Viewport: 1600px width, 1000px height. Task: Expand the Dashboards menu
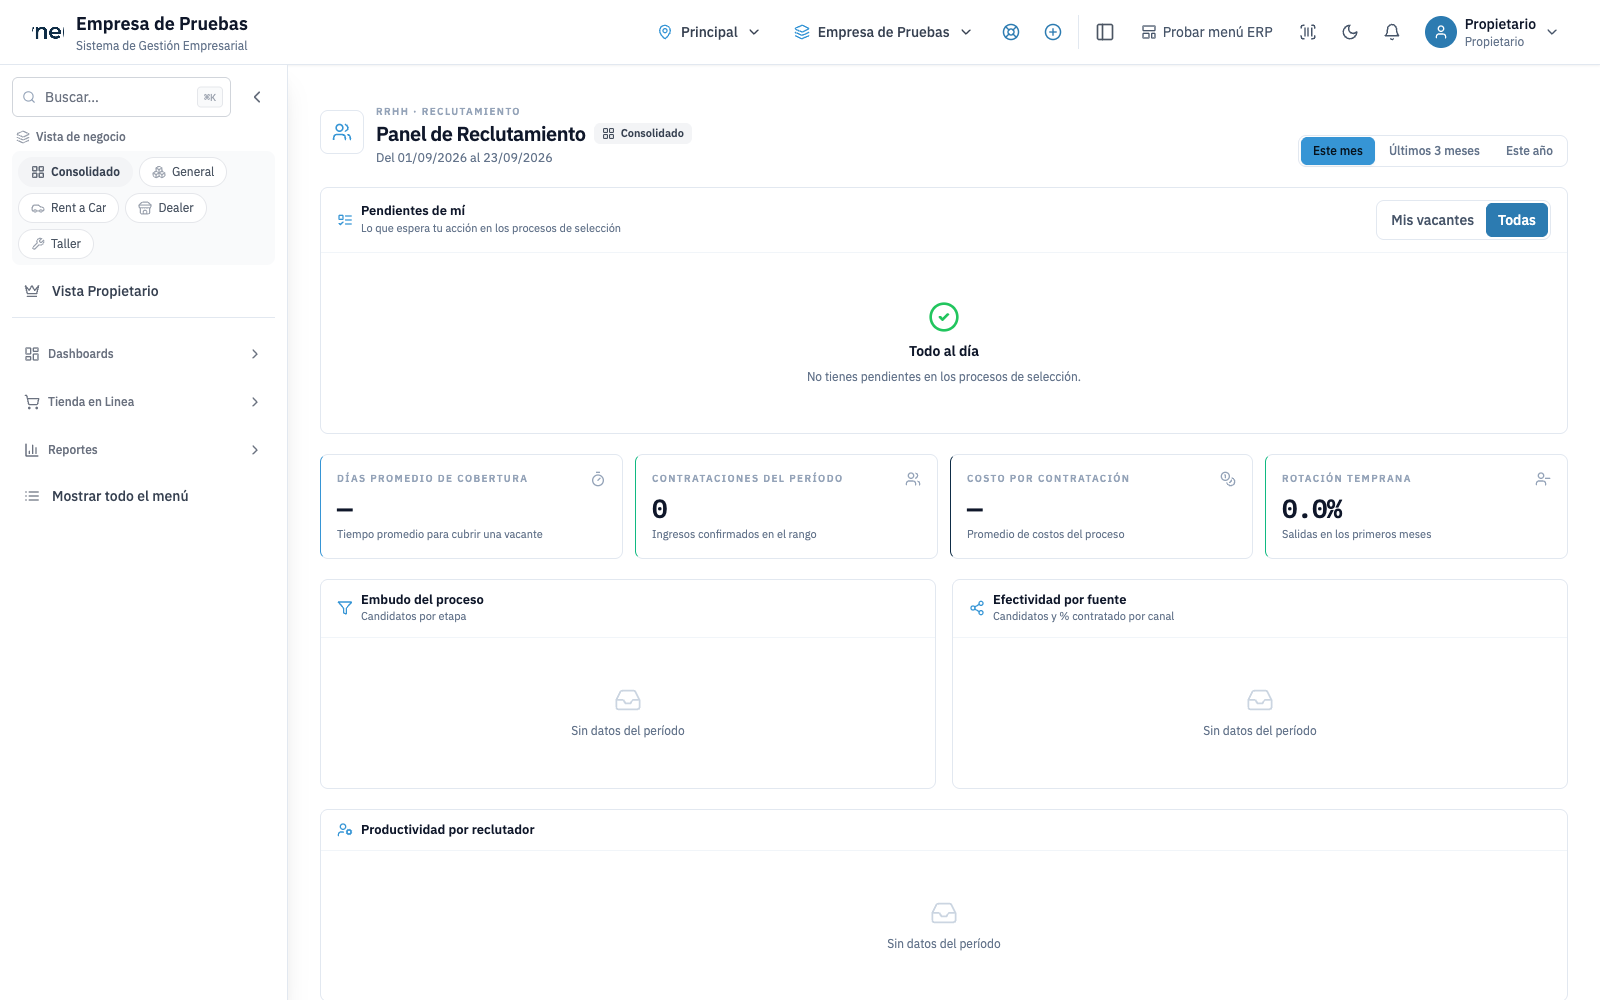pyautogui.click(x=143, y=354)
